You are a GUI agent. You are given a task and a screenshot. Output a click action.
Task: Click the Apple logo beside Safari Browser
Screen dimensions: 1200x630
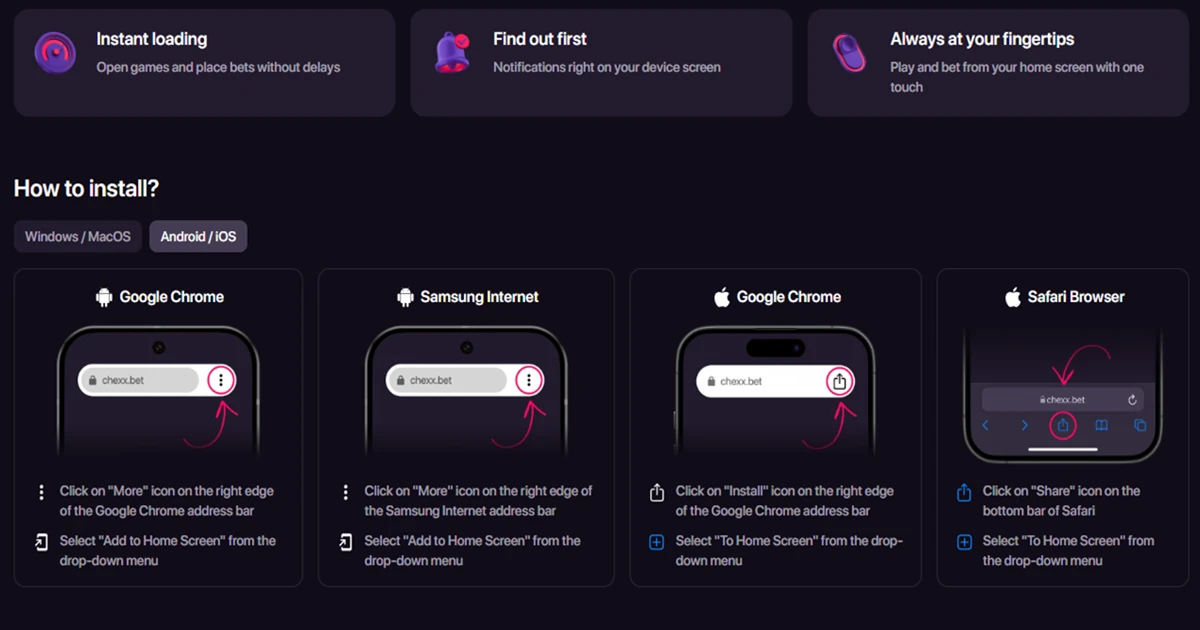coord(1012,297)
